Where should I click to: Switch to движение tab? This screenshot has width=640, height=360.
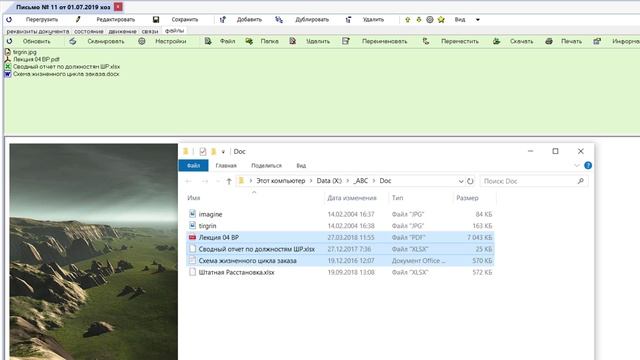point(122,31)
